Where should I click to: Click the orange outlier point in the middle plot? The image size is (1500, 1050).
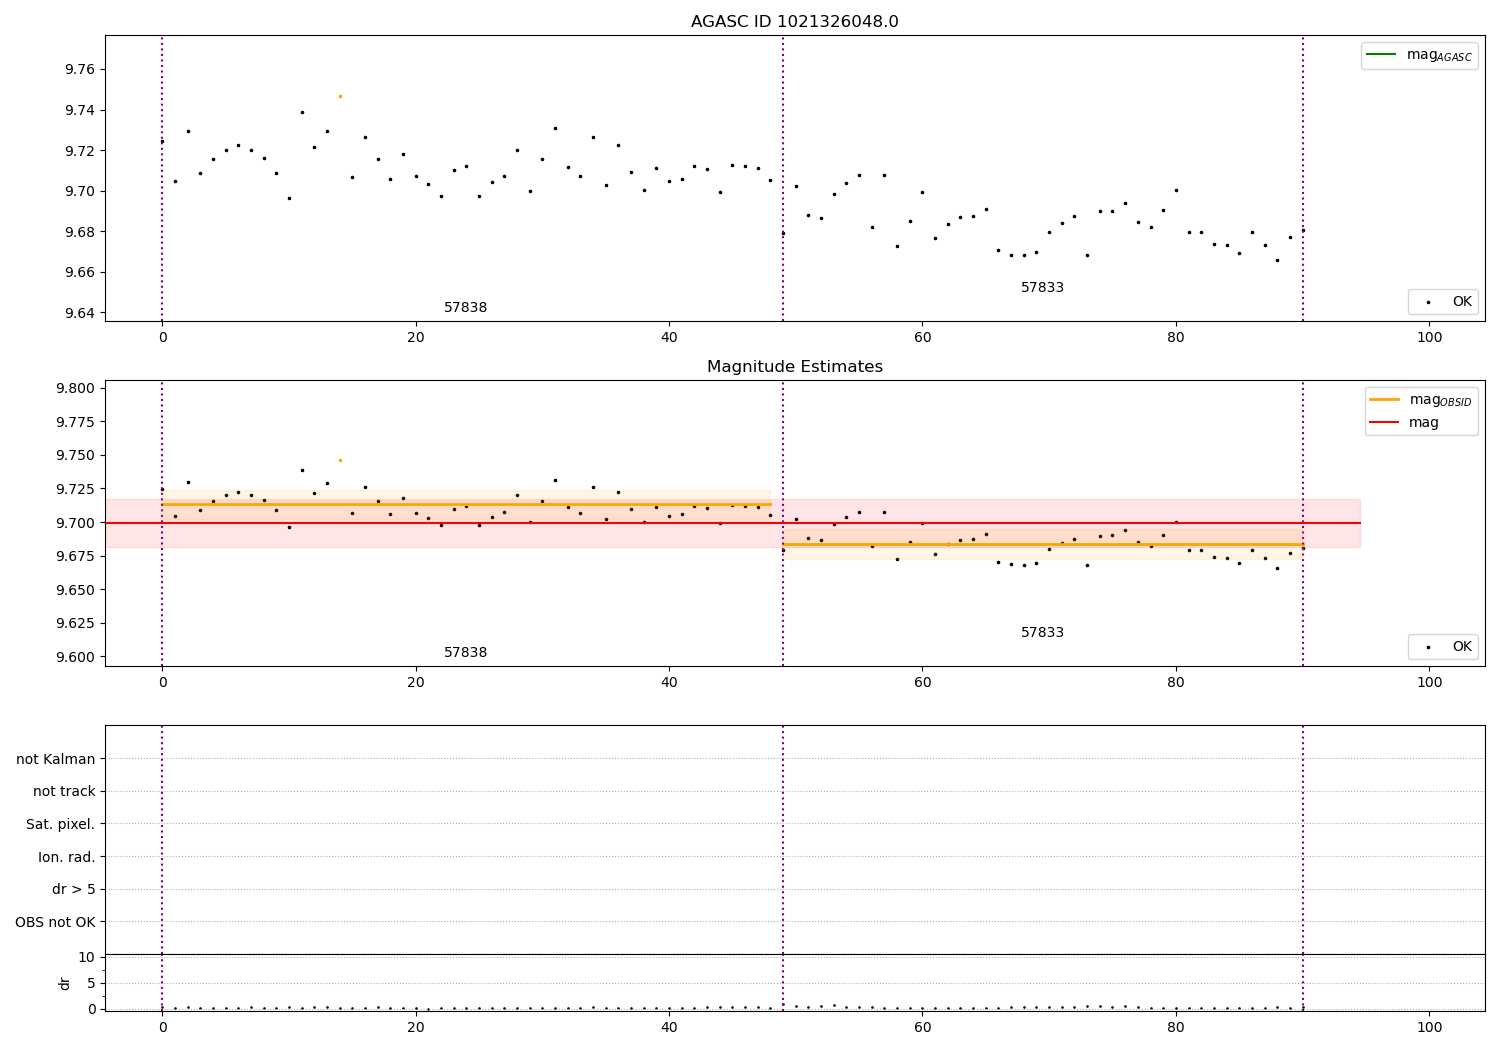click(340, 460)
